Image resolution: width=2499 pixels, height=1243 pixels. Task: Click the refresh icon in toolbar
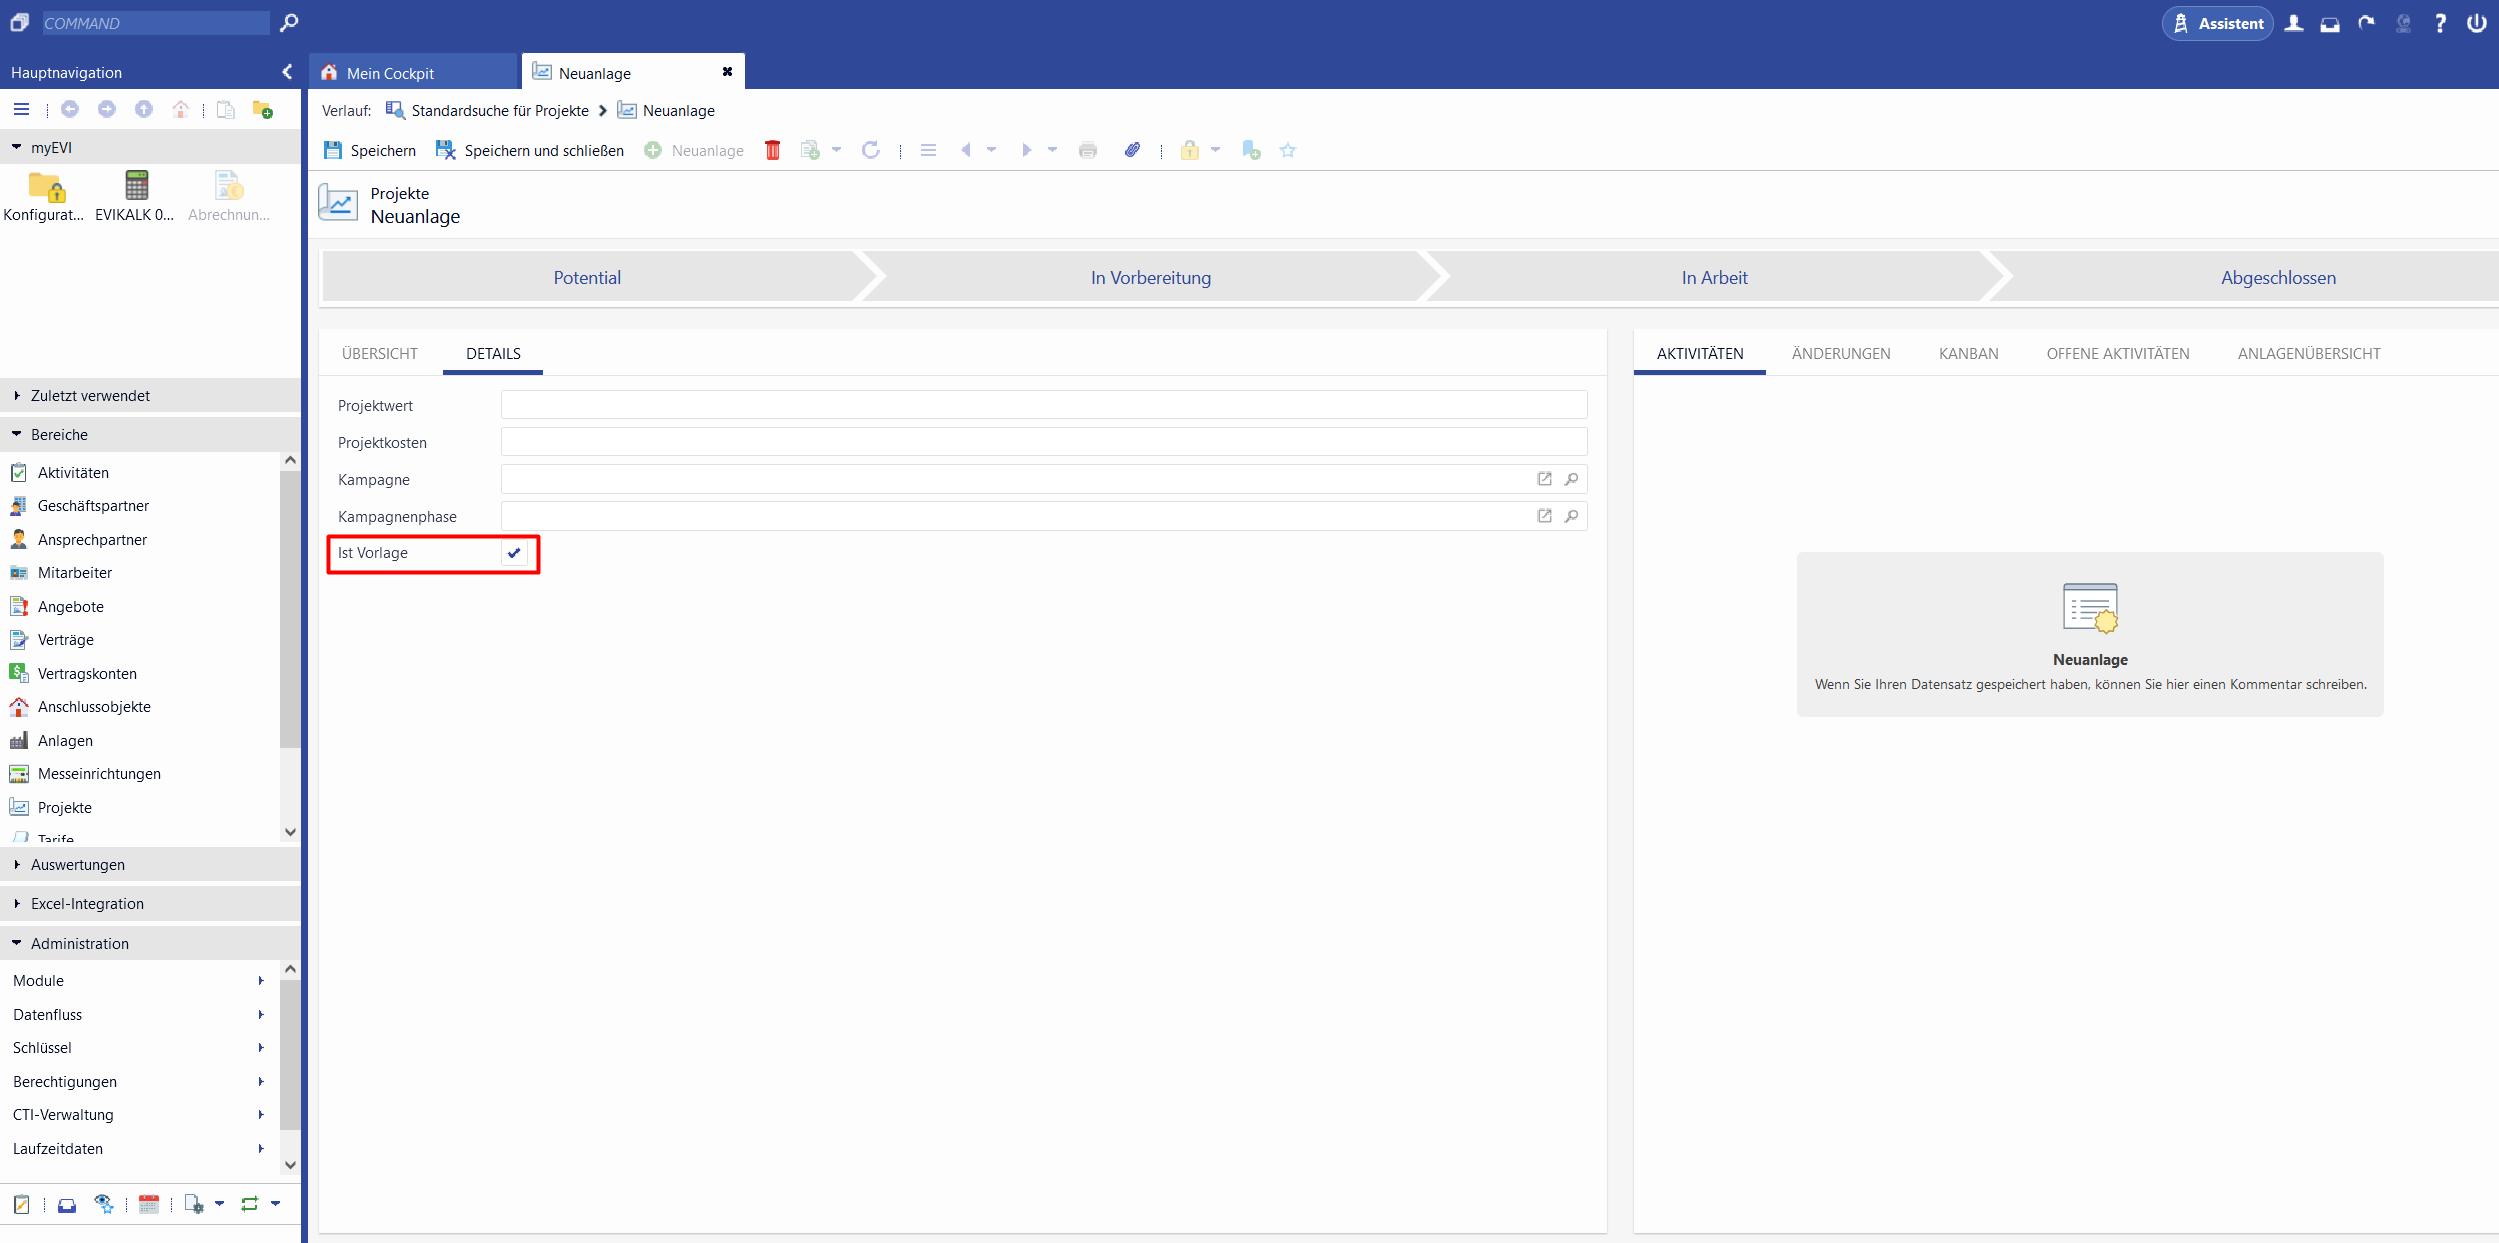(870, 150)
